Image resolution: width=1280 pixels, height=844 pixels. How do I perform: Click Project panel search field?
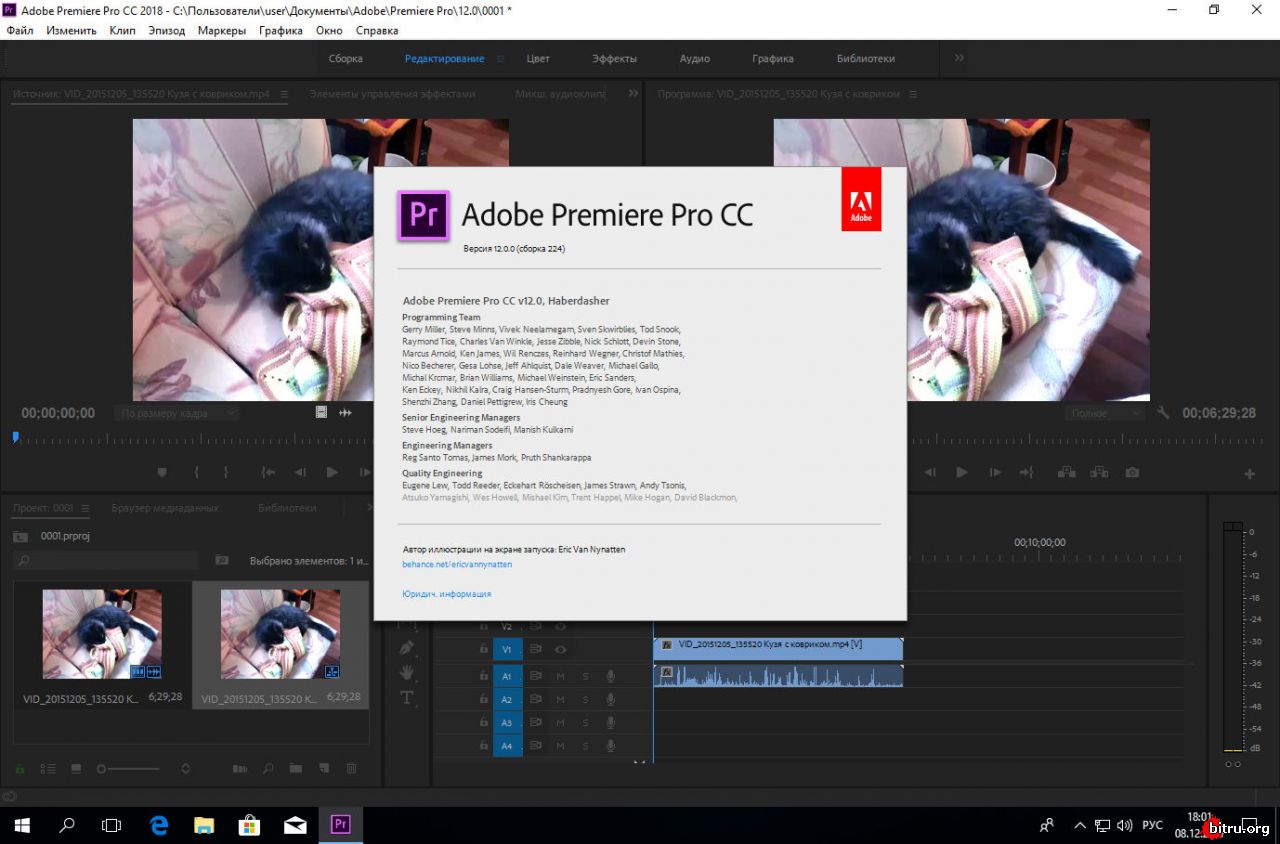107,561
